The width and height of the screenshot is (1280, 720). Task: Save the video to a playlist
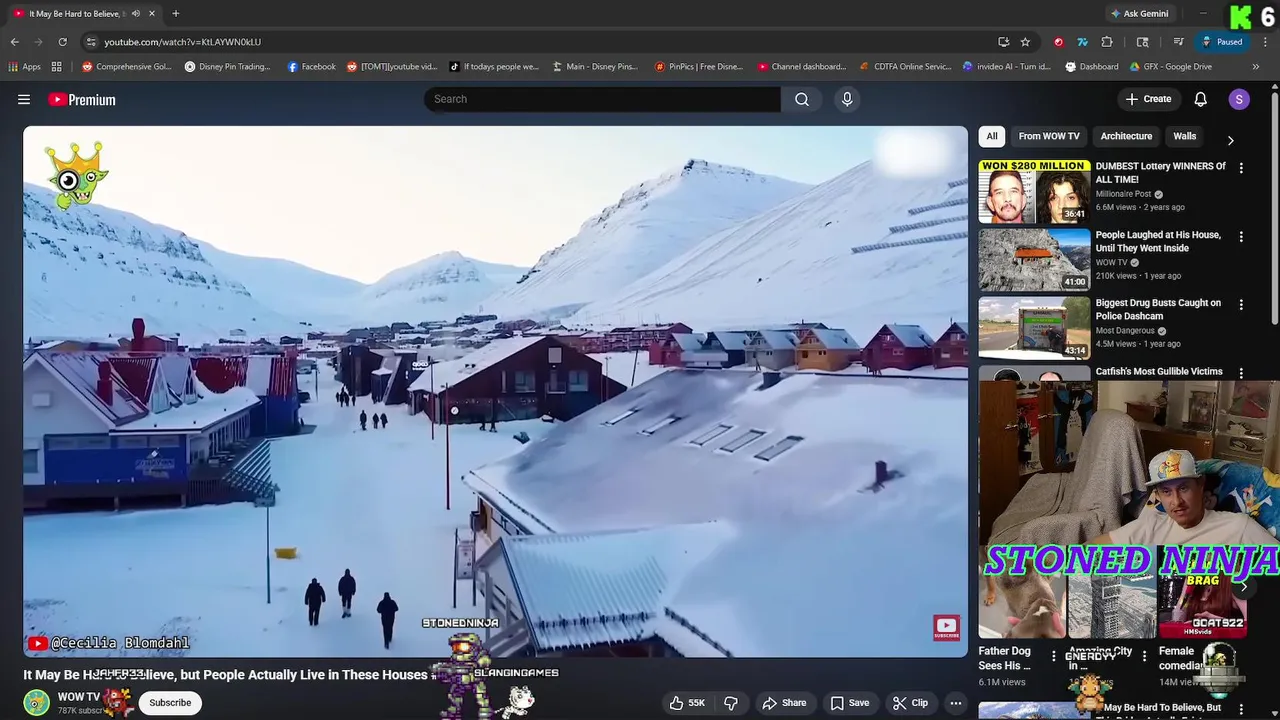click(x=850, y=703)
